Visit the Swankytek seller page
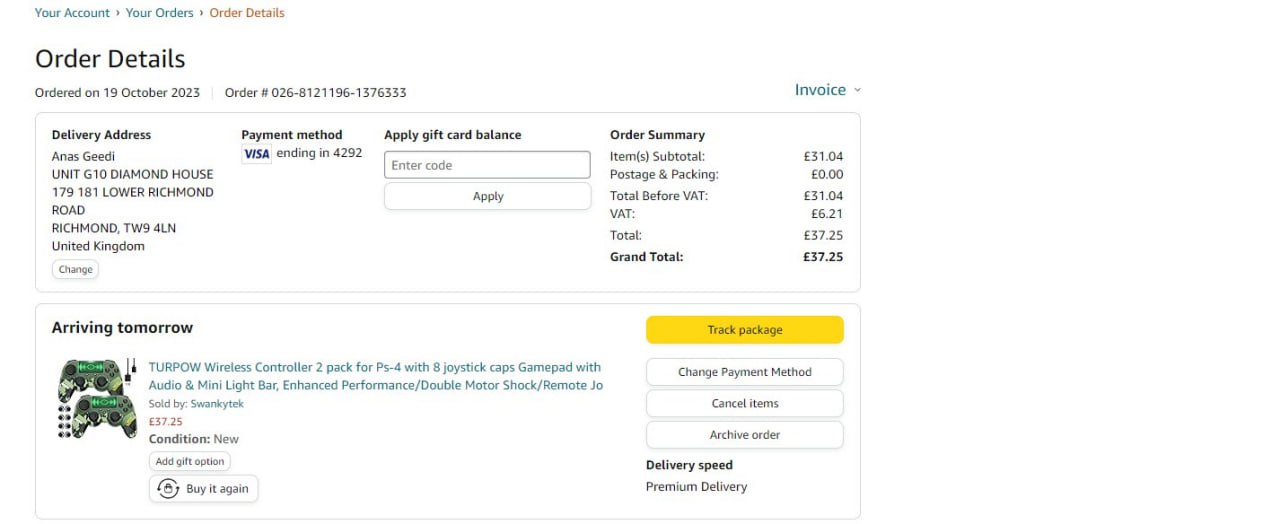Image resolution: width=1280 pixels, height=524 pixels. click(217, 404)
